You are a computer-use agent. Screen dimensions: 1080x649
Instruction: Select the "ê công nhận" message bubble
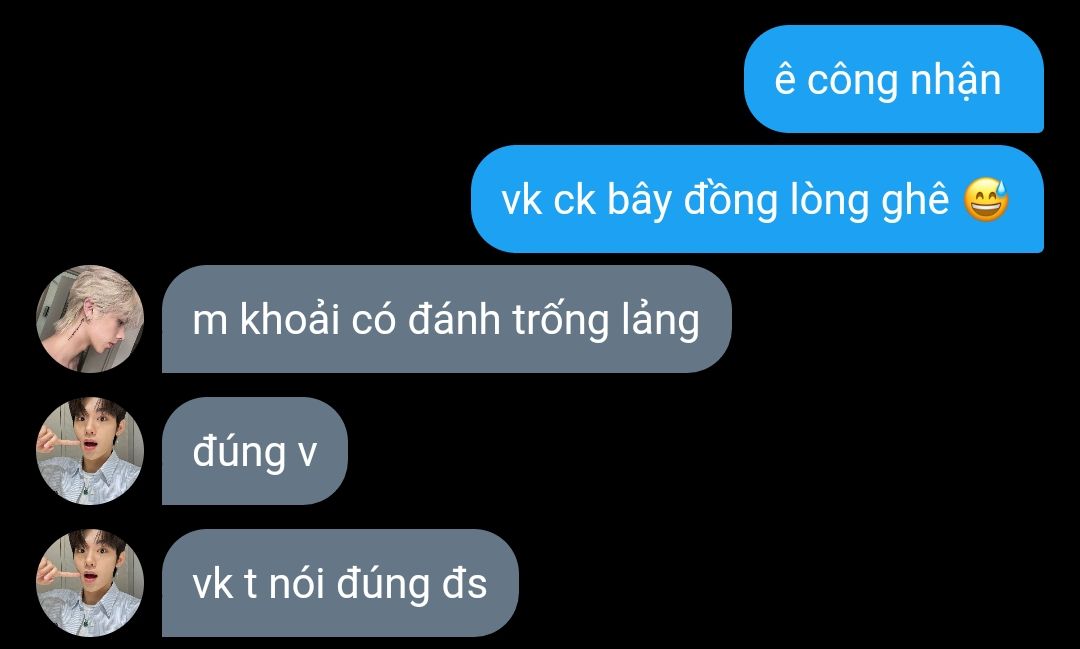coord(893,79)
